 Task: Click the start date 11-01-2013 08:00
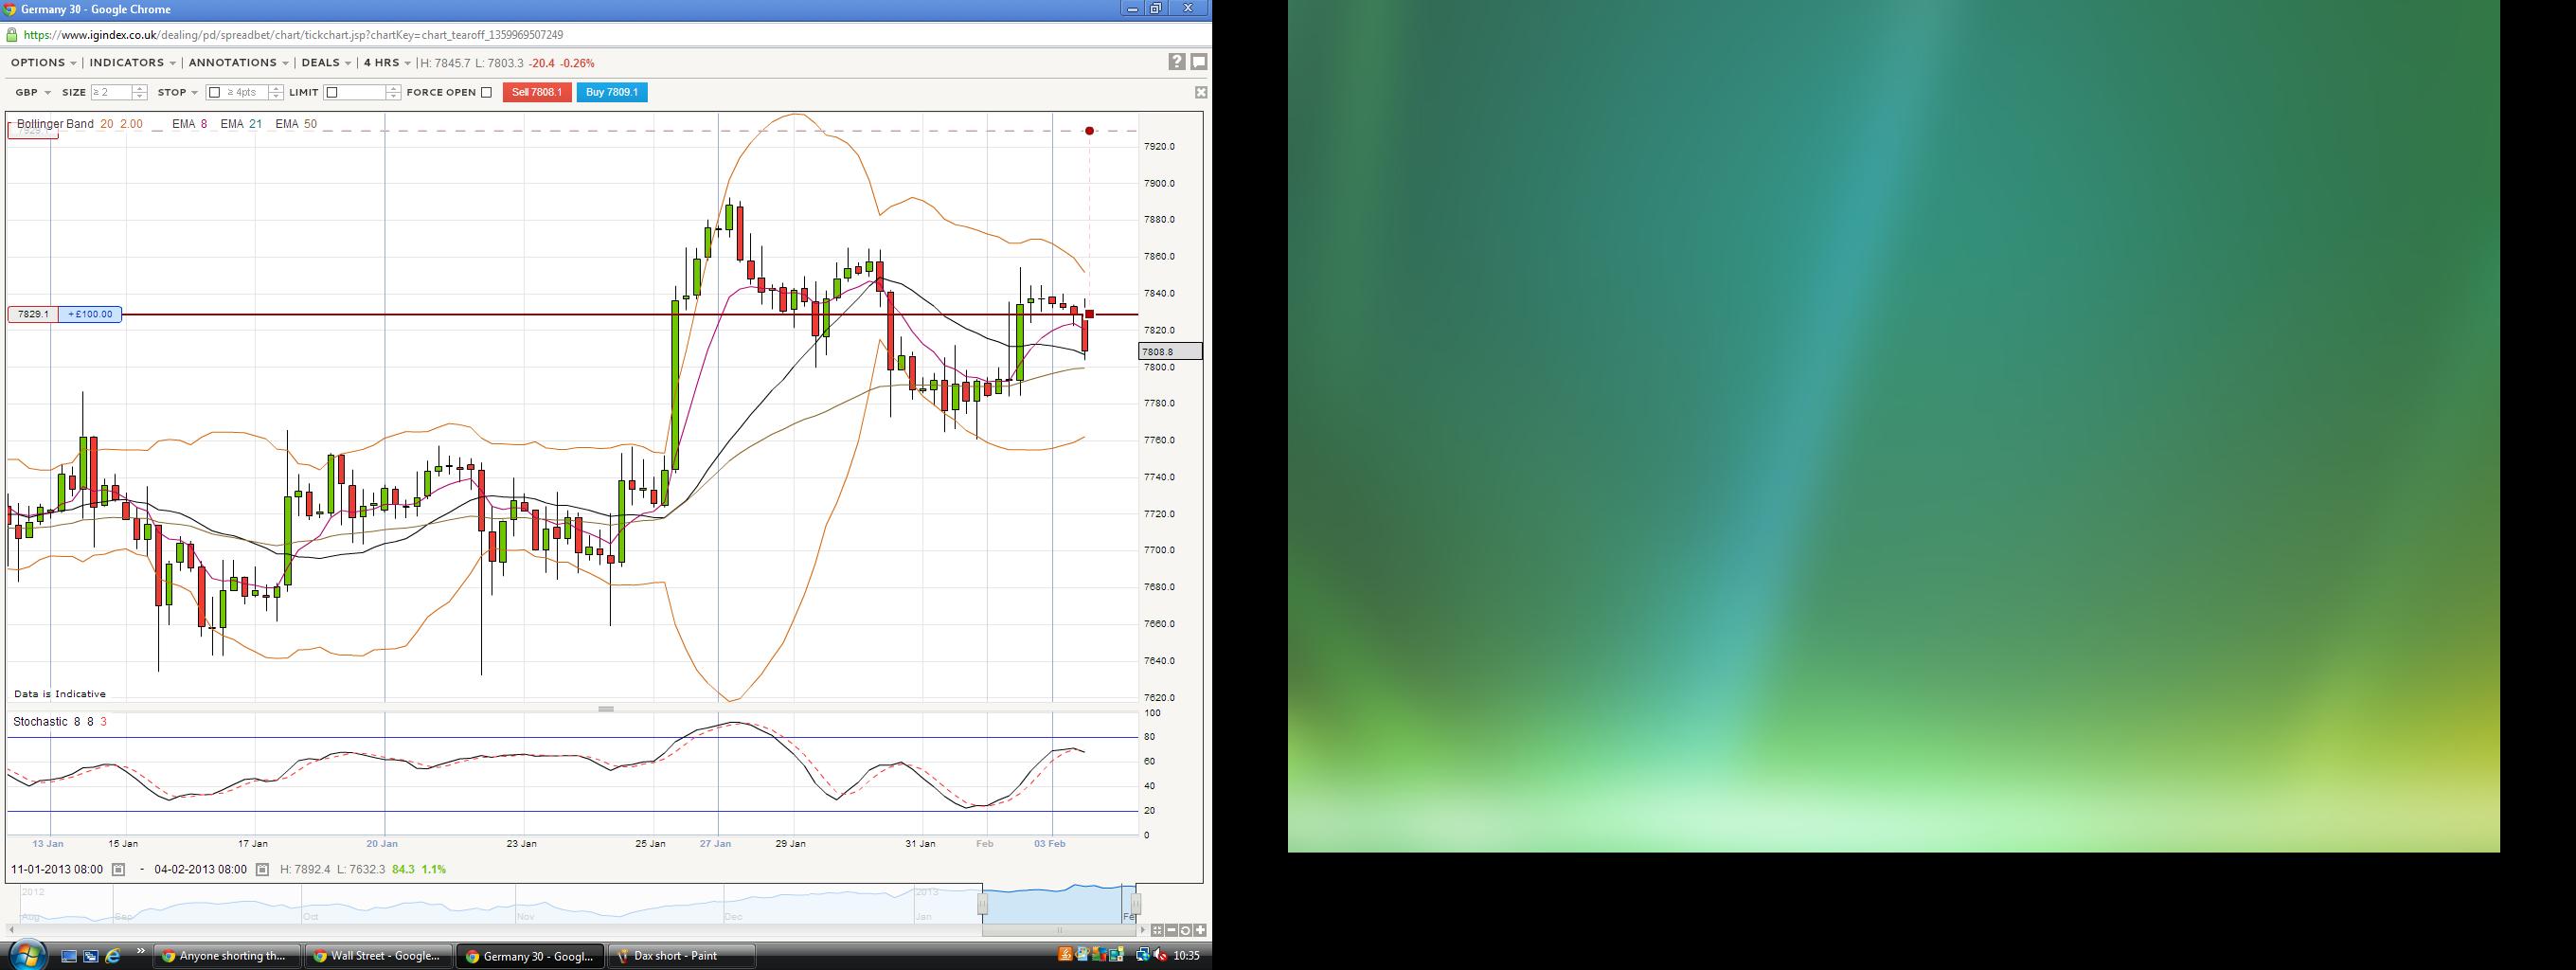pos(57,870)
